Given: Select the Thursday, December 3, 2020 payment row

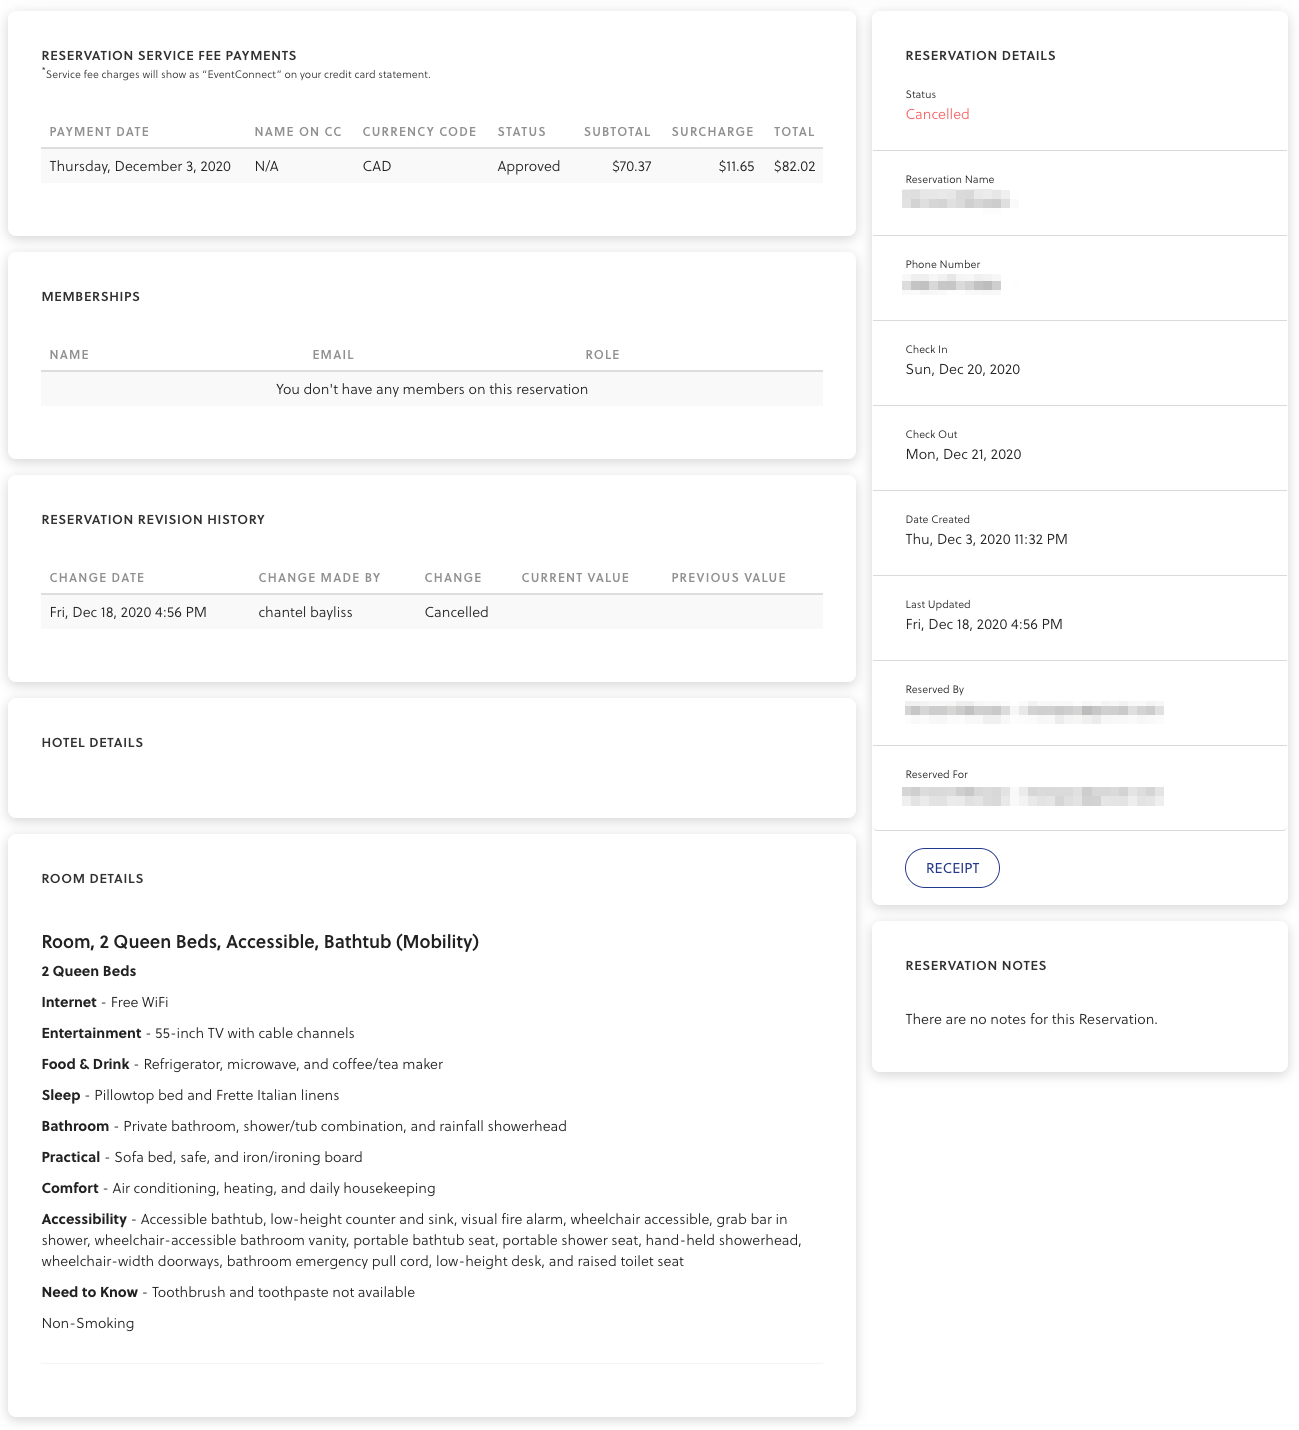Looking at the screenshot, I should (140, 166).
